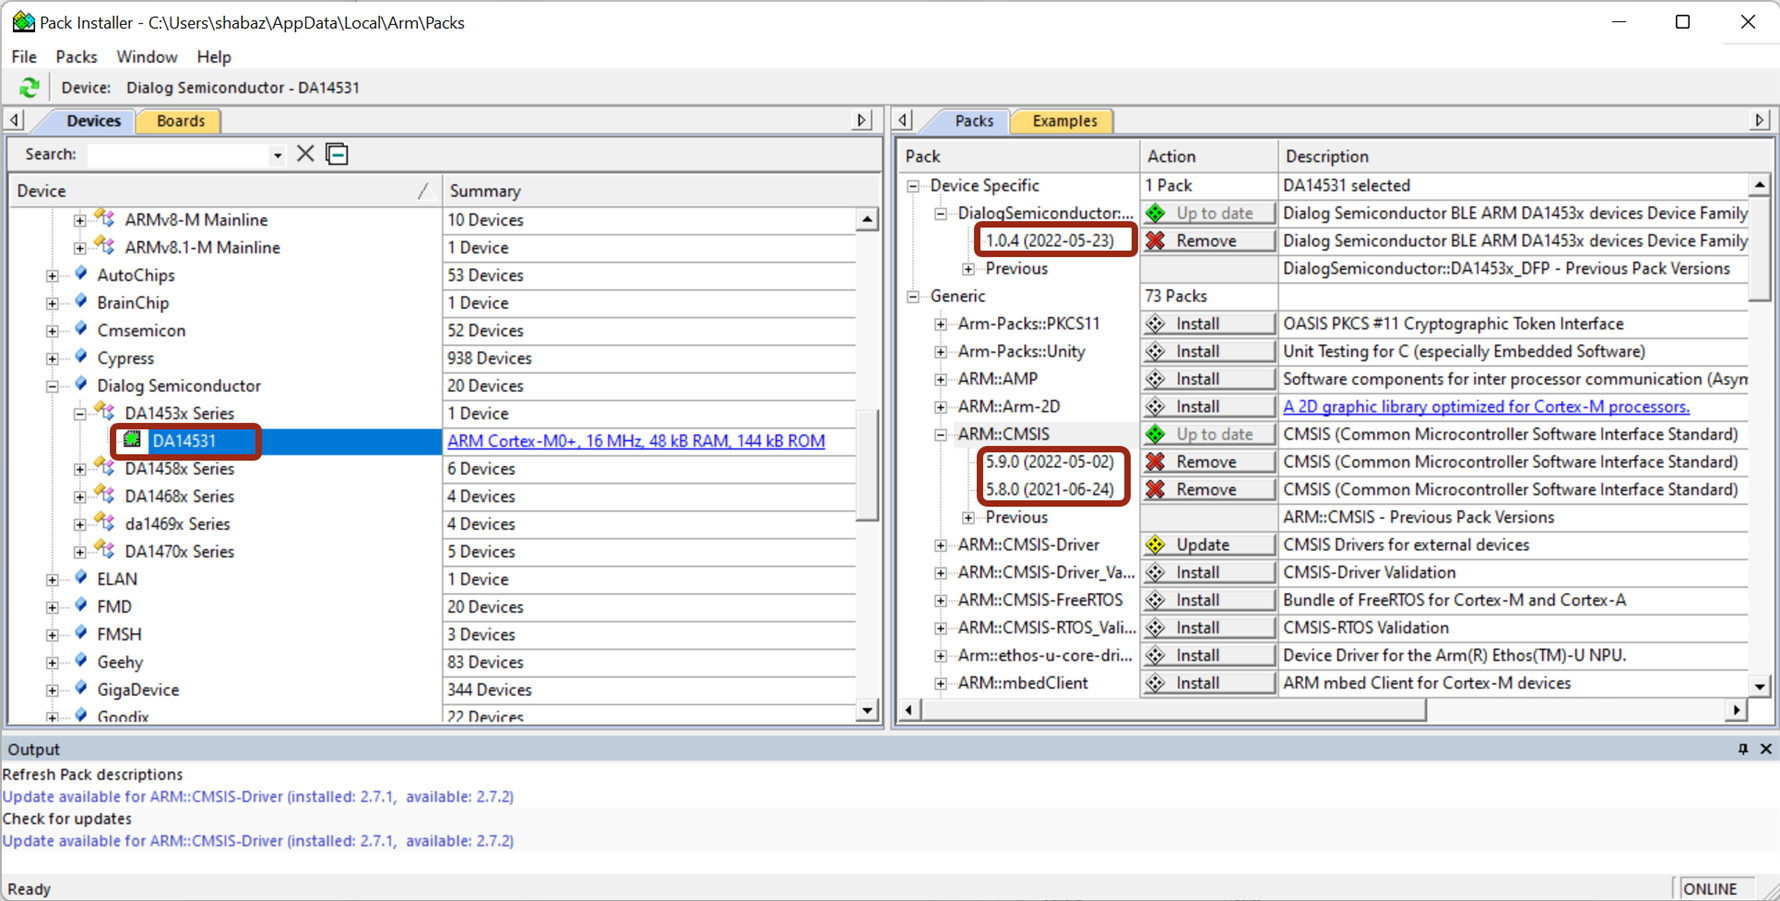This screenshot has height=901, width=1780.
Task: Open the Window menu
Action: 147,57
